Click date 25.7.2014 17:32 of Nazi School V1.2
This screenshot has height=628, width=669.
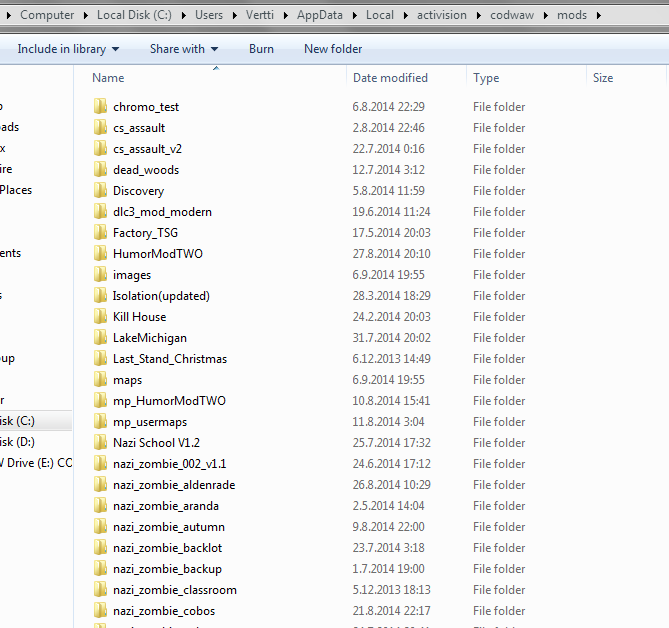(x=391, y=442)
